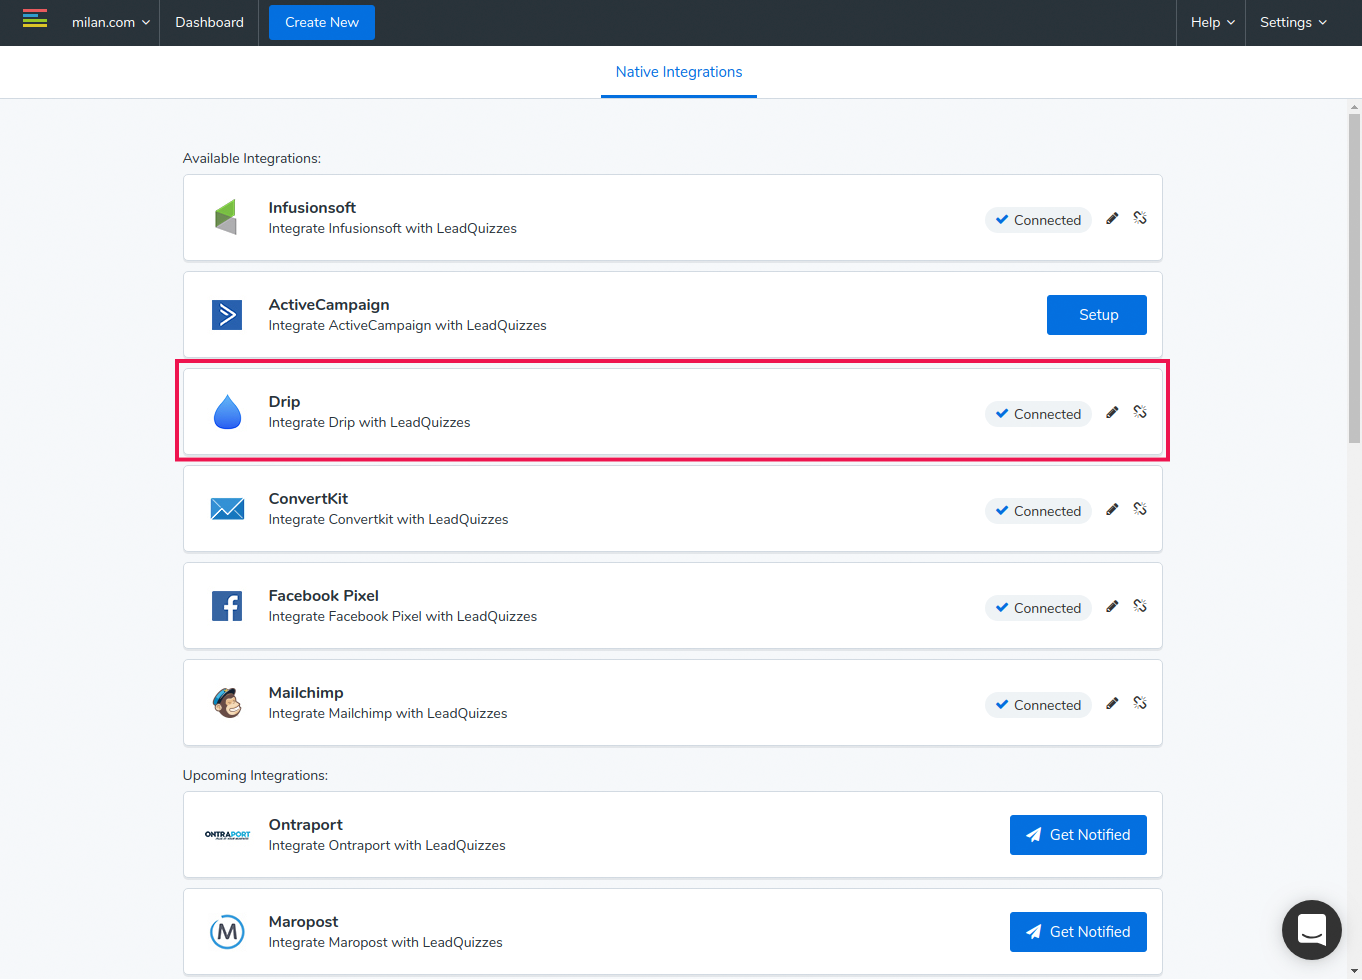
Task: Click the Infusionsoft logo icon
Action: point(227,217)
